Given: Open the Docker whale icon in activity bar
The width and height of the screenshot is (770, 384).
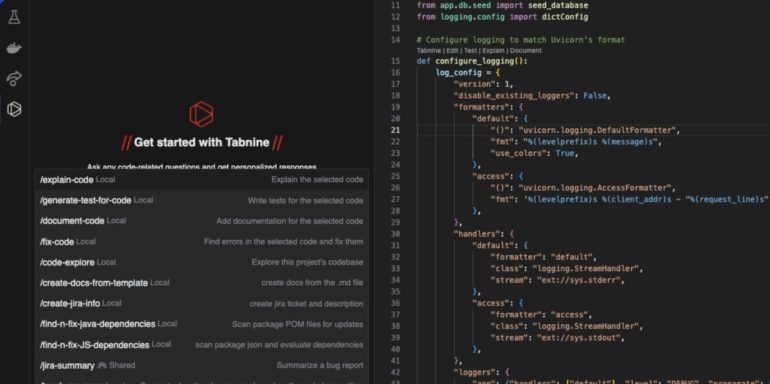Looking at the screenshot, I should tap(14, 48).
